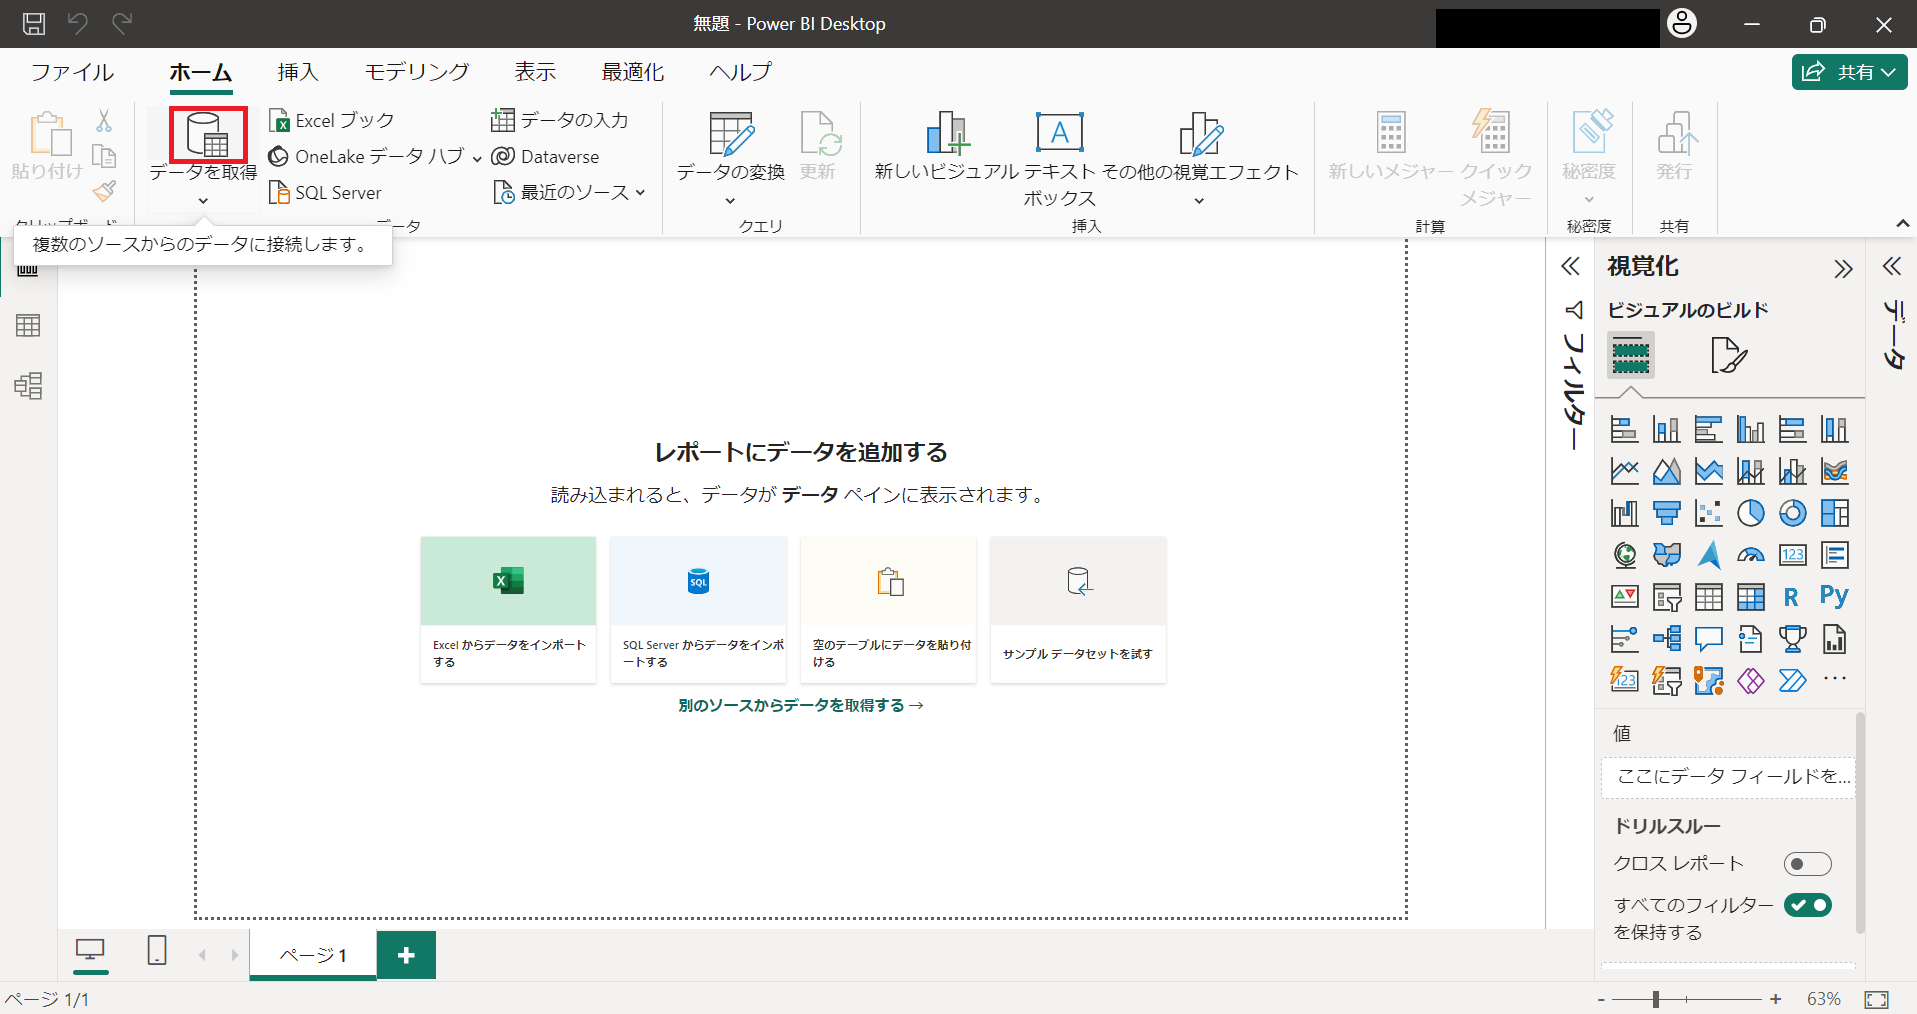This screenshot has height=1014, width=1917.
Task: Open 最近のソース dropdown
Action: click(x=640, y=192)
